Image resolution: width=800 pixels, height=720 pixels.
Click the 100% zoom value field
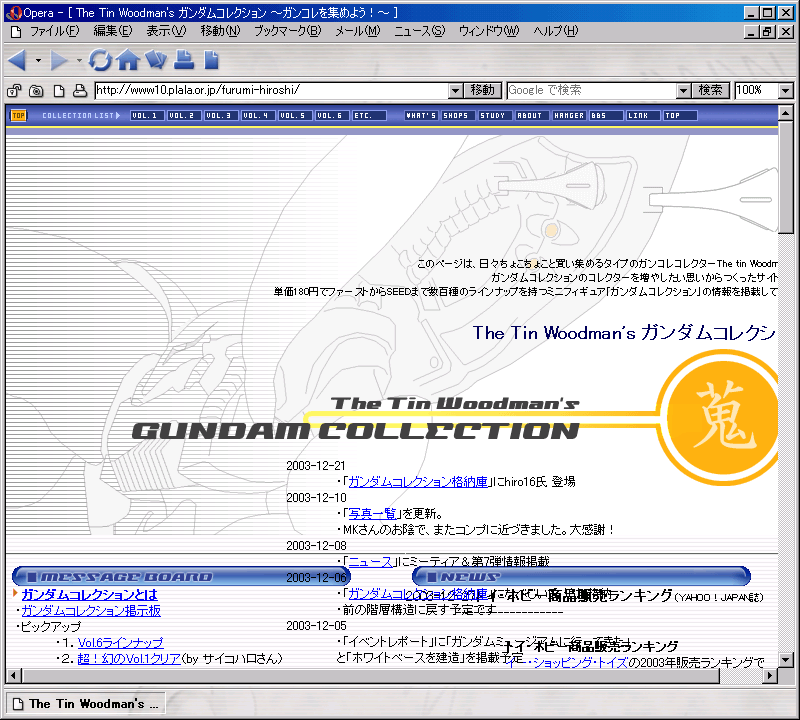[757, 91]
